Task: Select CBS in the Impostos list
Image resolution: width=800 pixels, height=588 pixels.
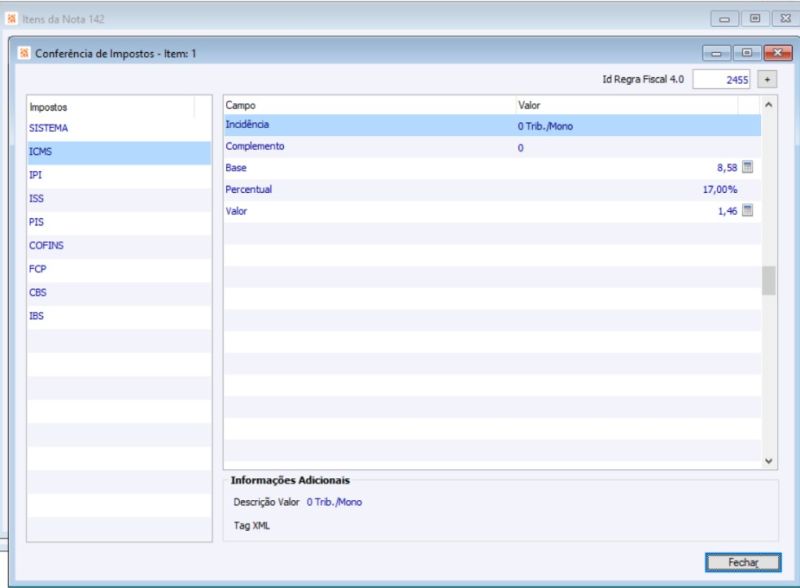Action: tap(119, 292)
